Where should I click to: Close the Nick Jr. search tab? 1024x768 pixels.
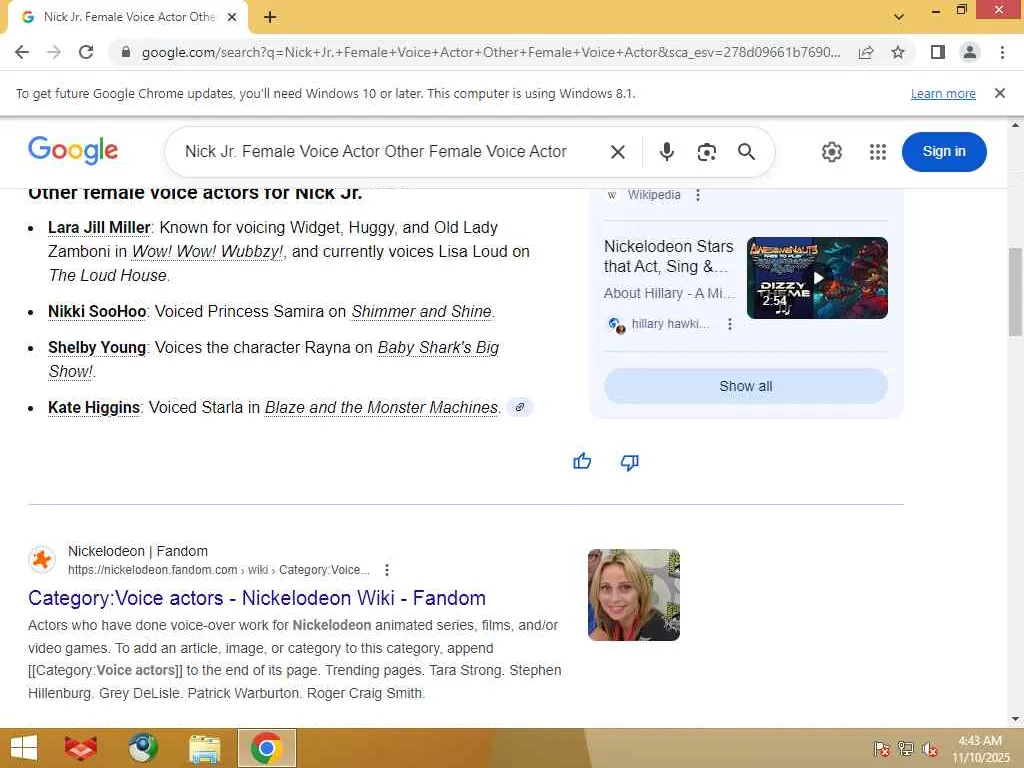[x=232, y=18]
